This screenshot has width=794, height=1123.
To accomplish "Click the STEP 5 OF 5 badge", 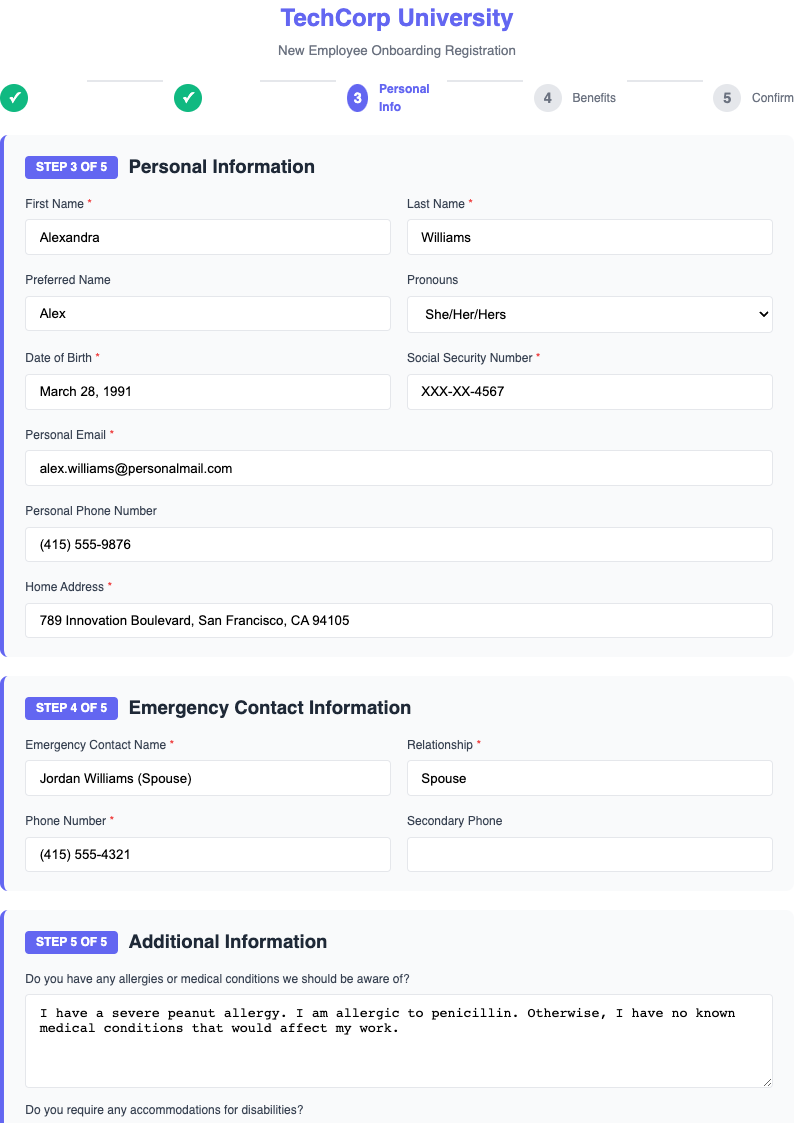I will (71, 942).
